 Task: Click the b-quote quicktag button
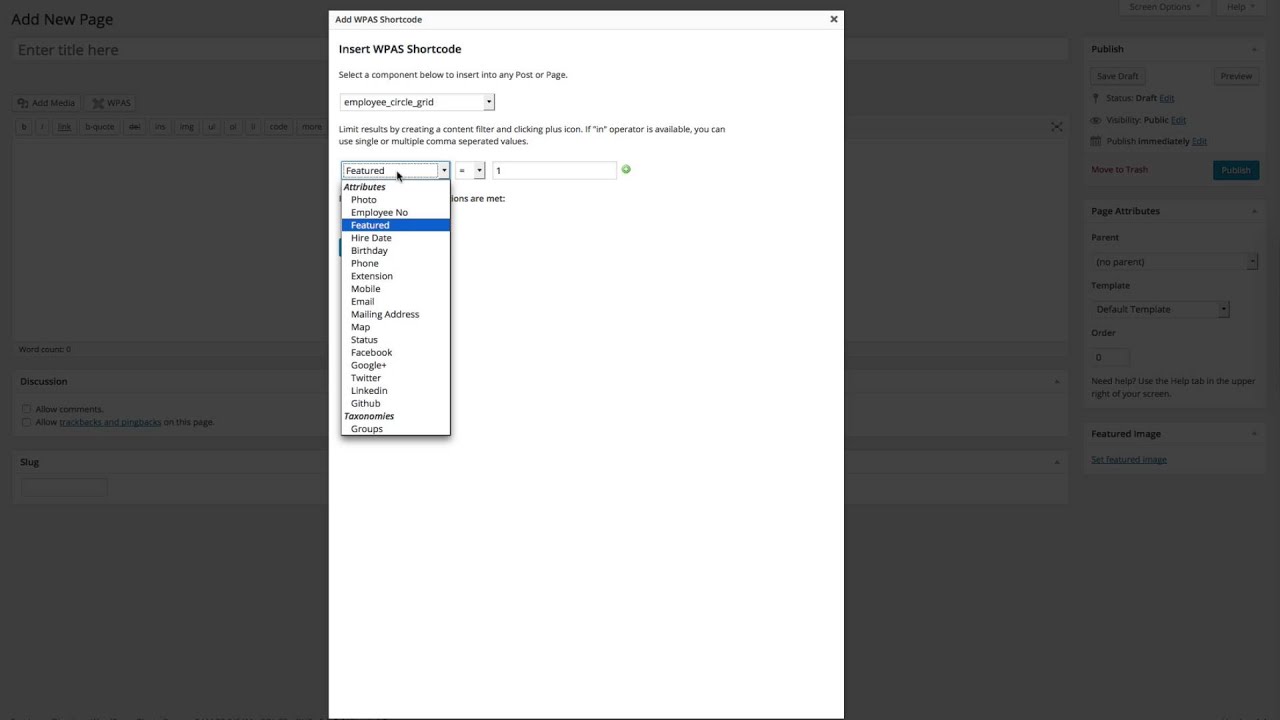point(100,127)
